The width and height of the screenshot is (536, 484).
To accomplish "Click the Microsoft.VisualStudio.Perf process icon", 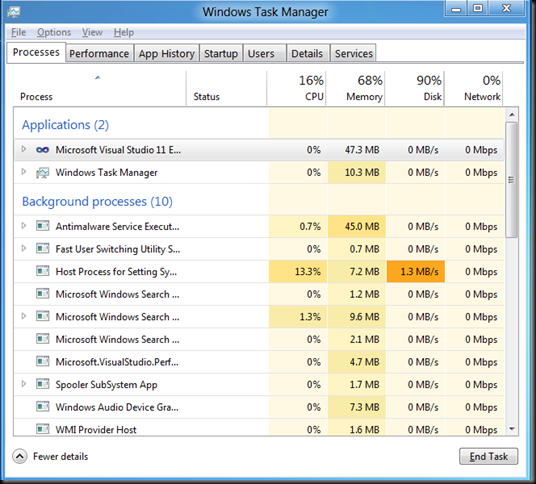I will [43, 361].
